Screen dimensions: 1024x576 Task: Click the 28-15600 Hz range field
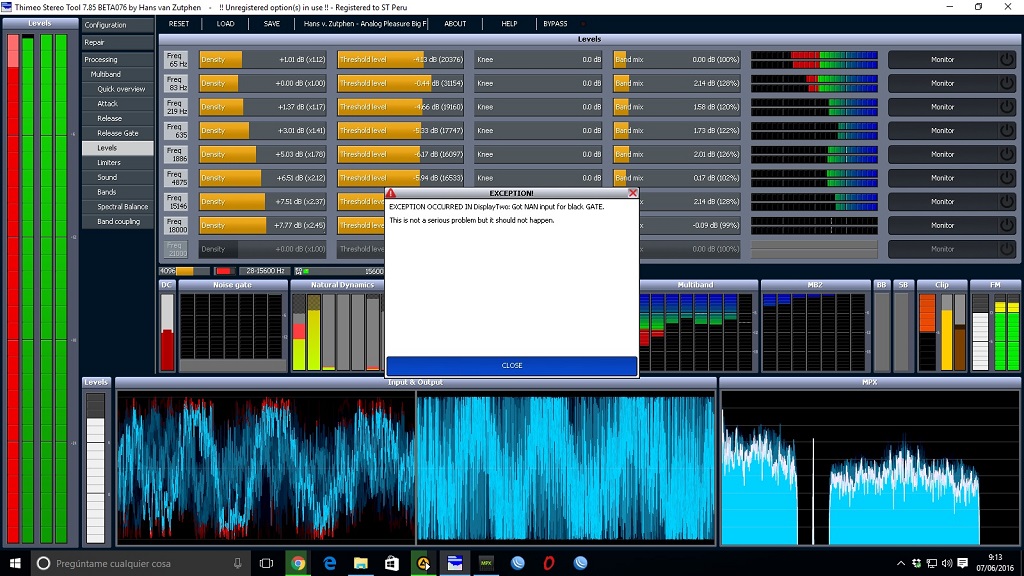(265, 271)
